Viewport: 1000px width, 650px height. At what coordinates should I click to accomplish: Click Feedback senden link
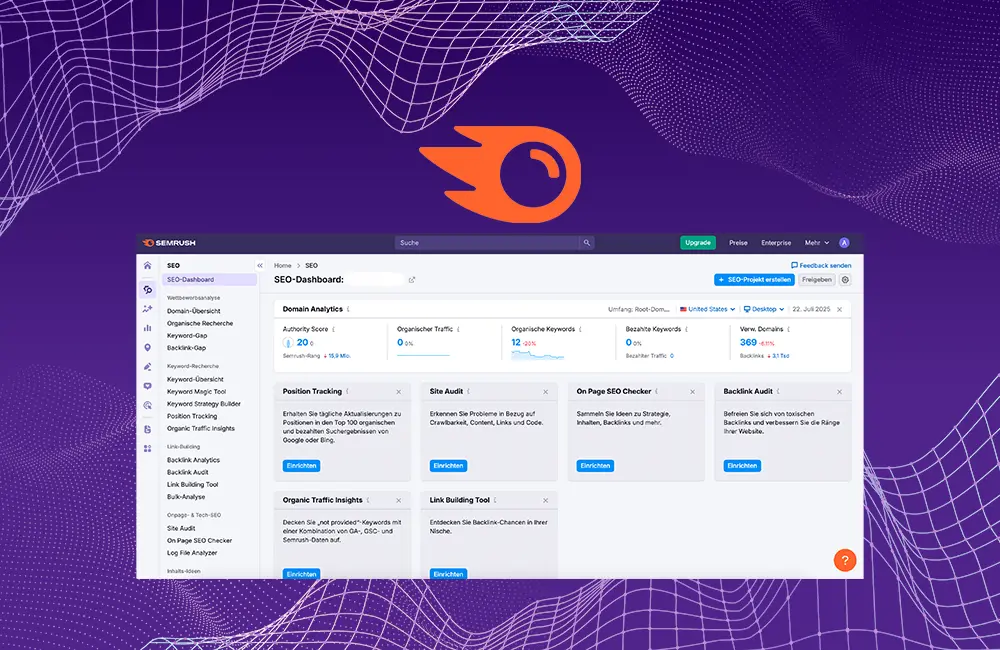[x=821, y=265]
